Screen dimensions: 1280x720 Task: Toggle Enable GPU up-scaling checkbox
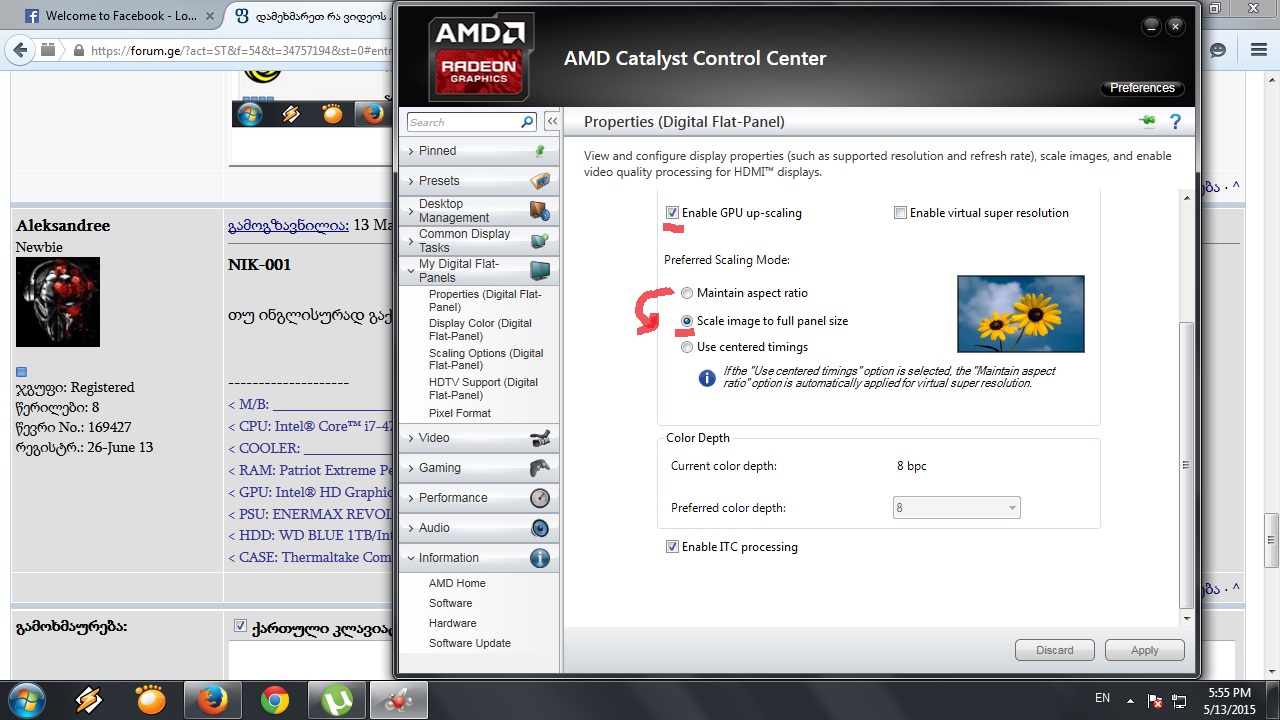(672, 213)
